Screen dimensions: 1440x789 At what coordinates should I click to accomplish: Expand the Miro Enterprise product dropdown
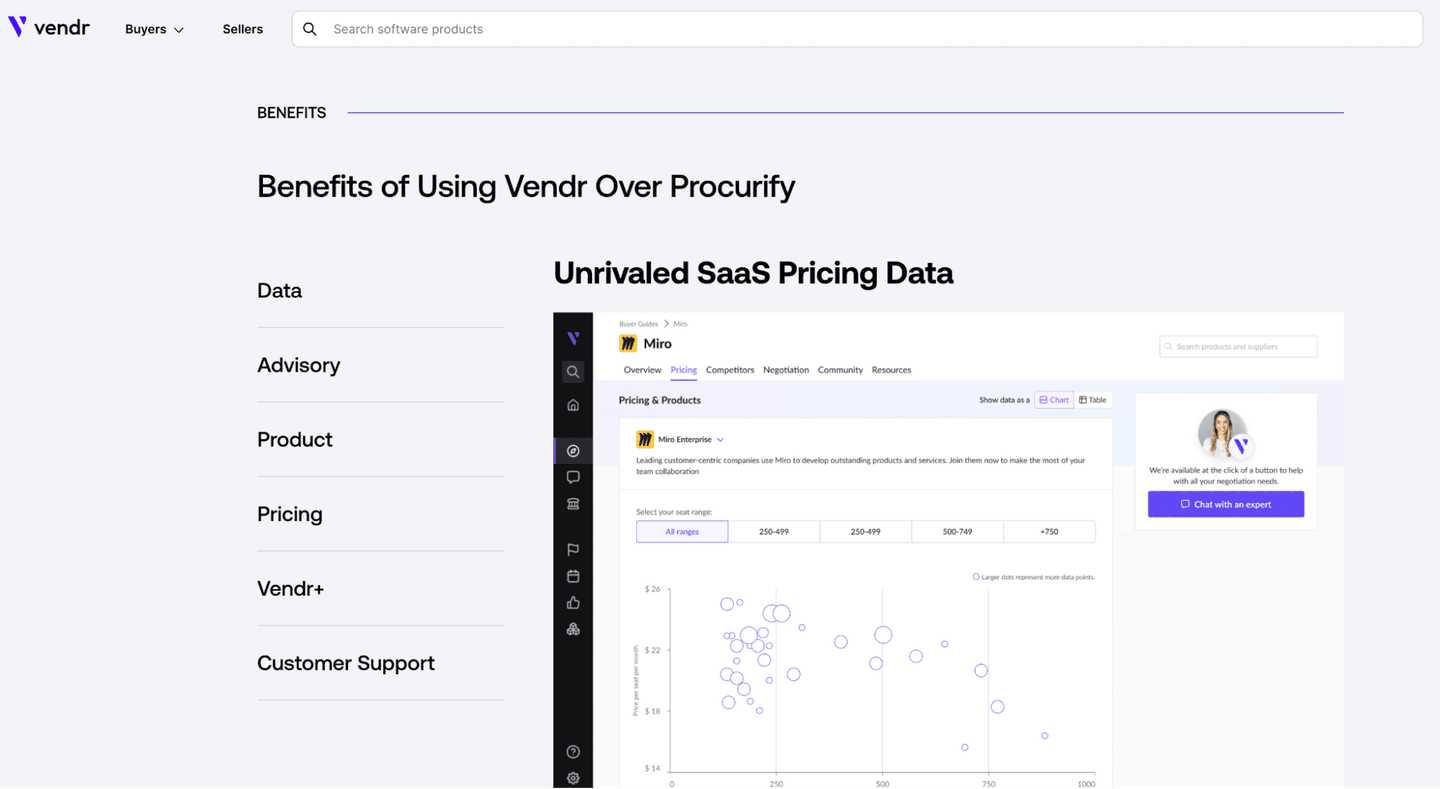coord(720,440)
